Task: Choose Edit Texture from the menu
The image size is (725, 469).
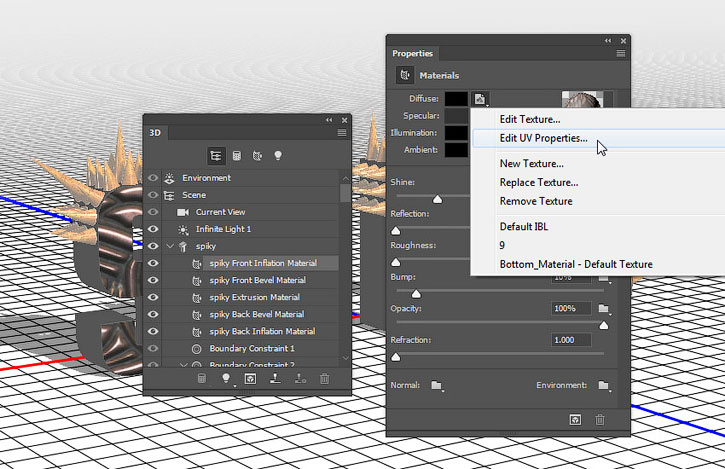Action: point(530,119)
